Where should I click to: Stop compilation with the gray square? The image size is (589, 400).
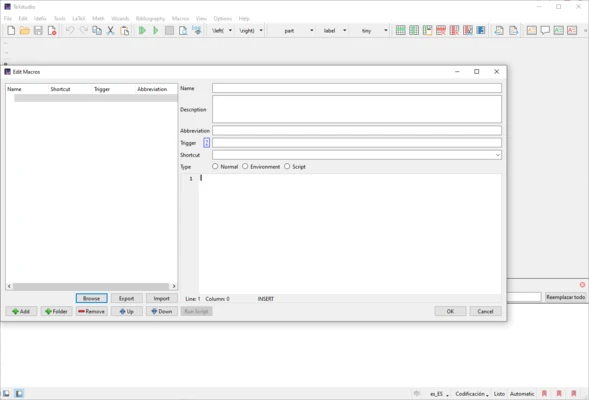click(x=169, y=30)
